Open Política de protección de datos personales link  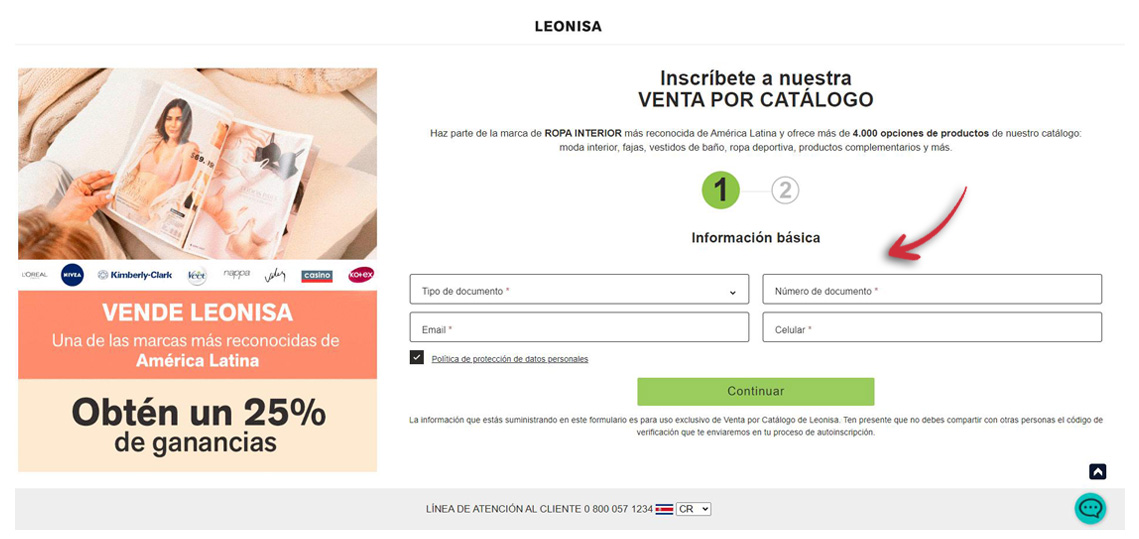pos(510,359)
